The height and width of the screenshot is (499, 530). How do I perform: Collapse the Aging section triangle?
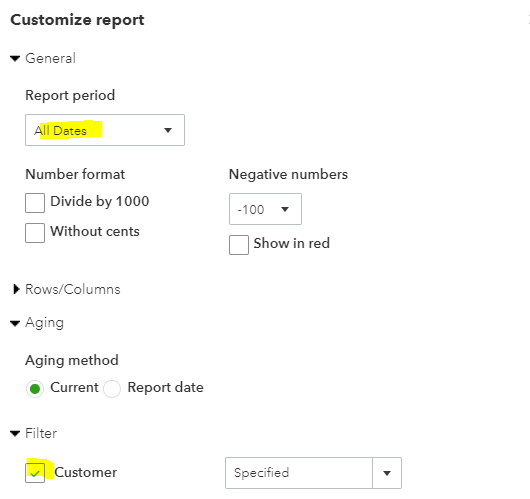pos(15,324)
